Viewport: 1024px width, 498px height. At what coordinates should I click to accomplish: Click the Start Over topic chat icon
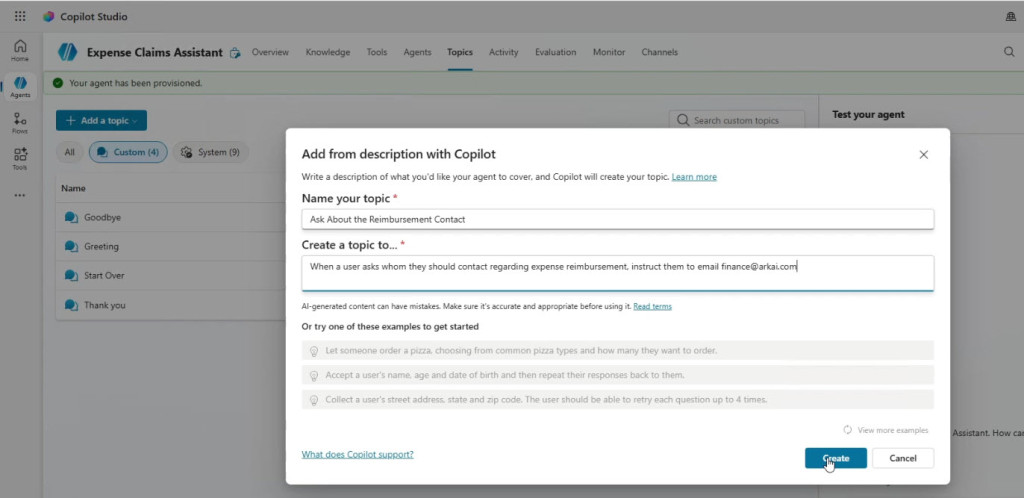71,275
